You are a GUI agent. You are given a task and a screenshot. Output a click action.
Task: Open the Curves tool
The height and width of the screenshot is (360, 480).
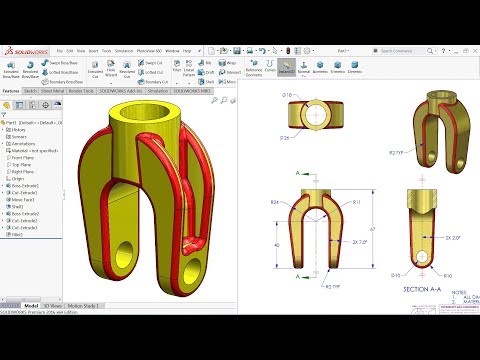pyautogui.click(x=270, y=66)
